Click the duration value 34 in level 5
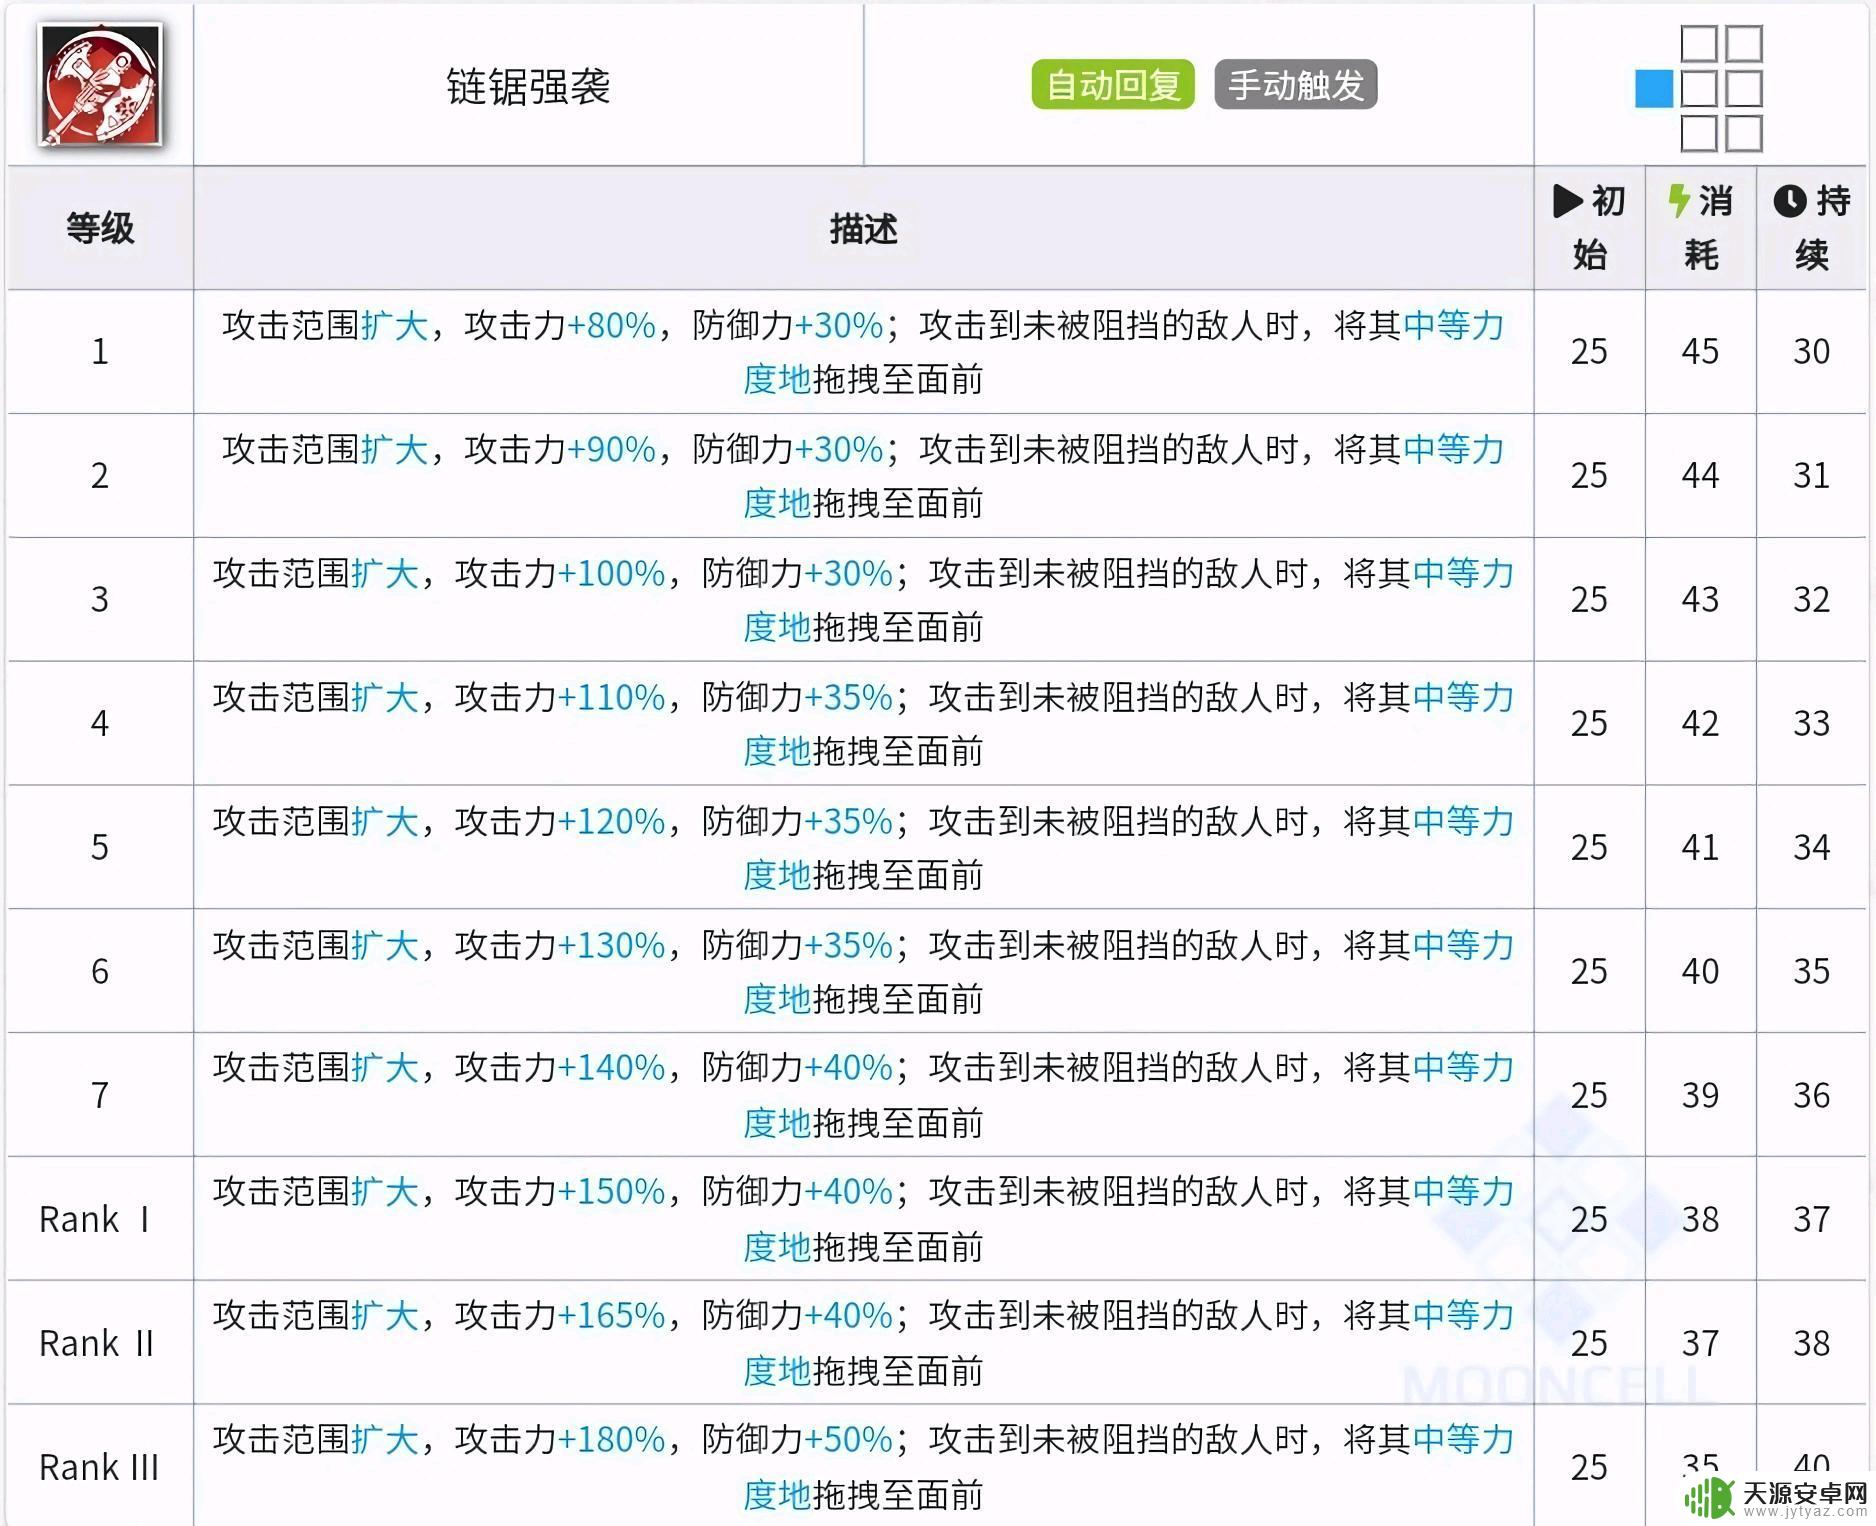Image resolution: width=1876 pixels, height=1526 pixels. pos(1811,848)
